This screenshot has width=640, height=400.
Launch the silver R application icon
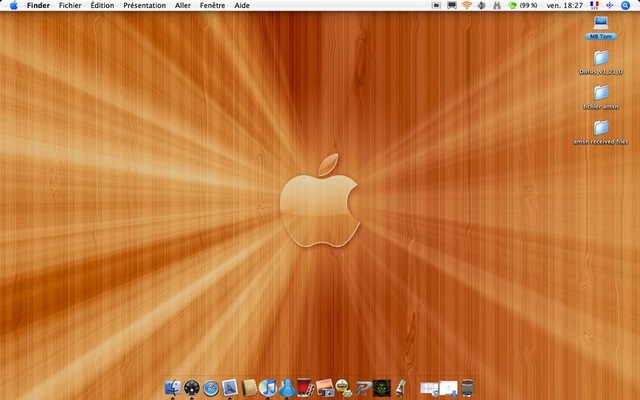click(x=363, y=388)
